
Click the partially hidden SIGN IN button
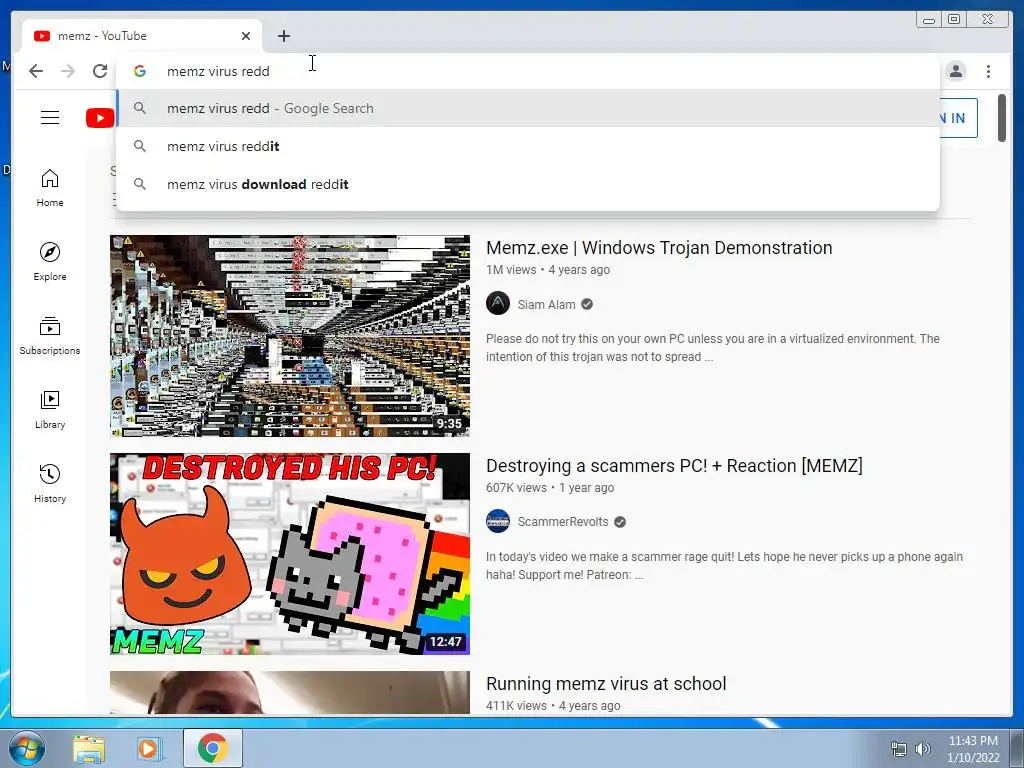pos(958,118)
